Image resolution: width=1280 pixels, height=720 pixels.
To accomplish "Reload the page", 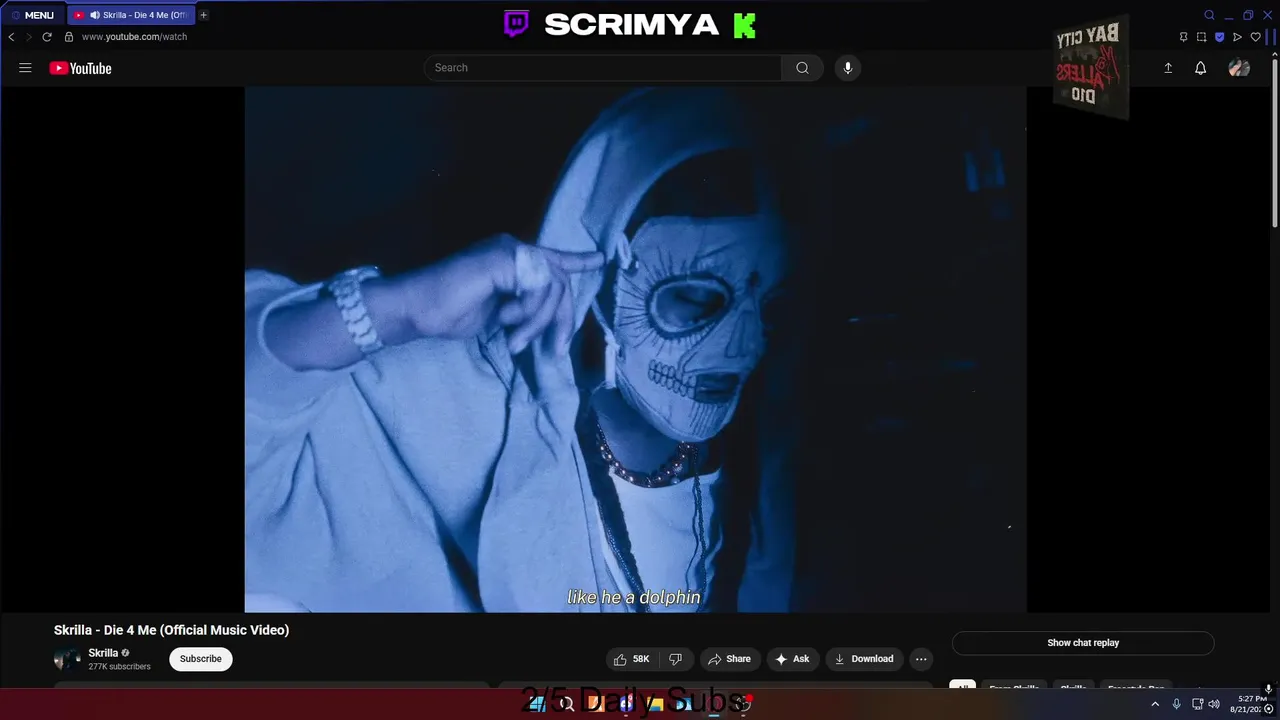I will point(46,37).
